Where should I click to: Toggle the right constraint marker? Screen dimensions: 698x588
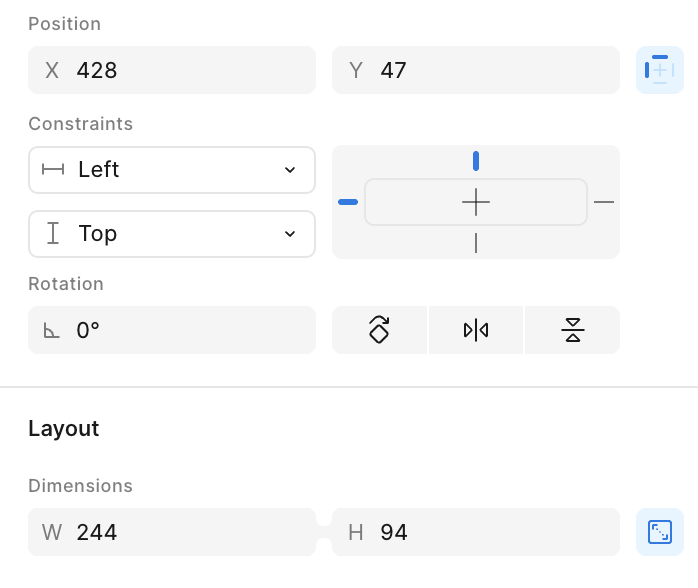click(x=604, y=202)
